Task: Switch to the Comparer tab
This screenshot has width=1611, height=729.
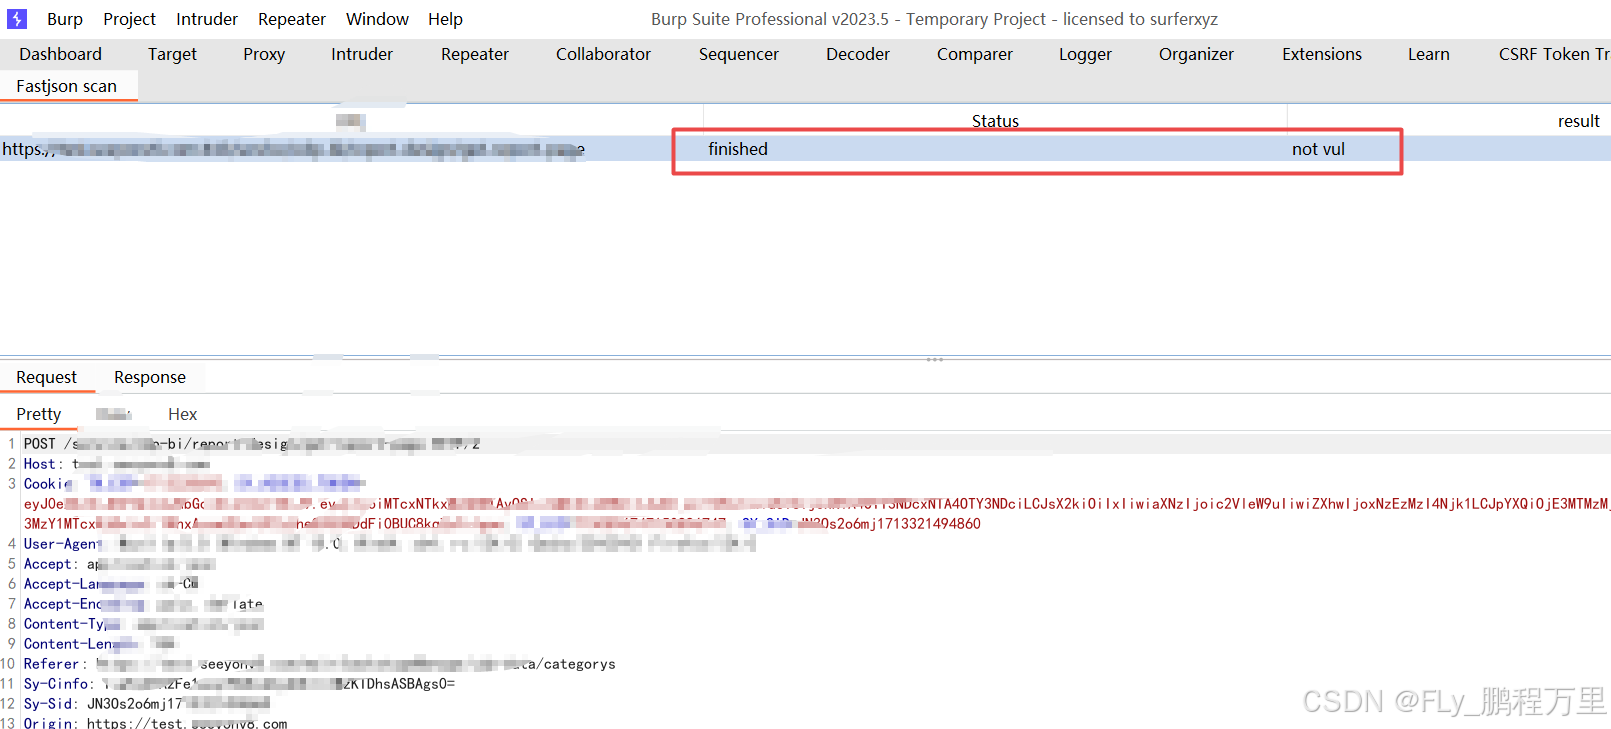Action: coord(975,54)
